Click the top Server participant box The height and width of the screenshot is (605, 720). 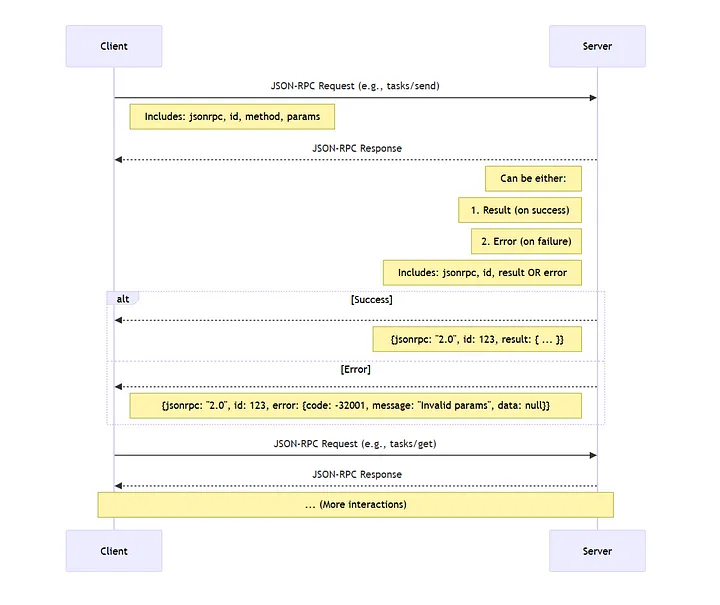(x=597, y=46)
